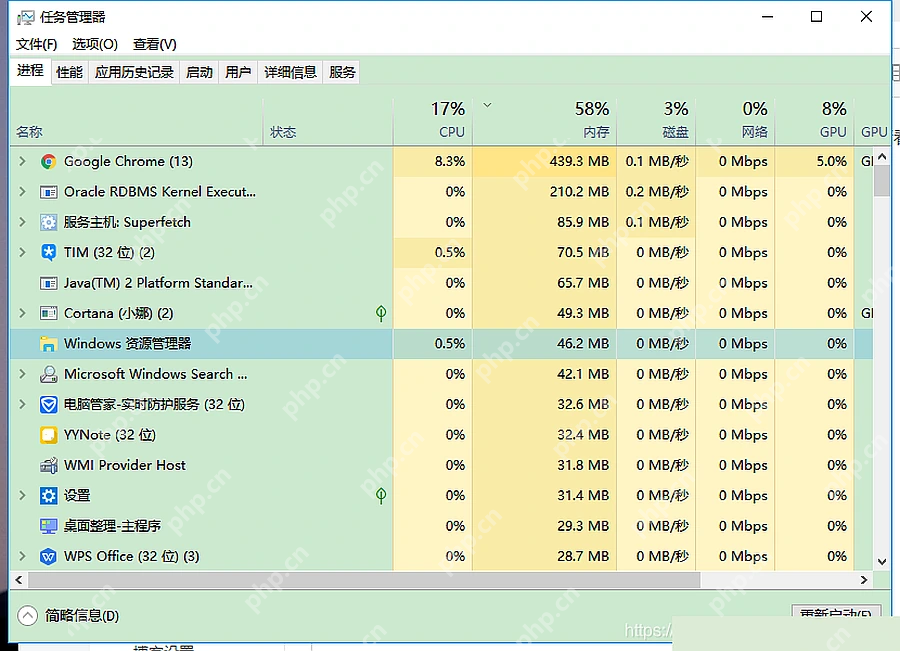
Task: Expand the TIM (32 位) (2) group
Action: point(22,253)
